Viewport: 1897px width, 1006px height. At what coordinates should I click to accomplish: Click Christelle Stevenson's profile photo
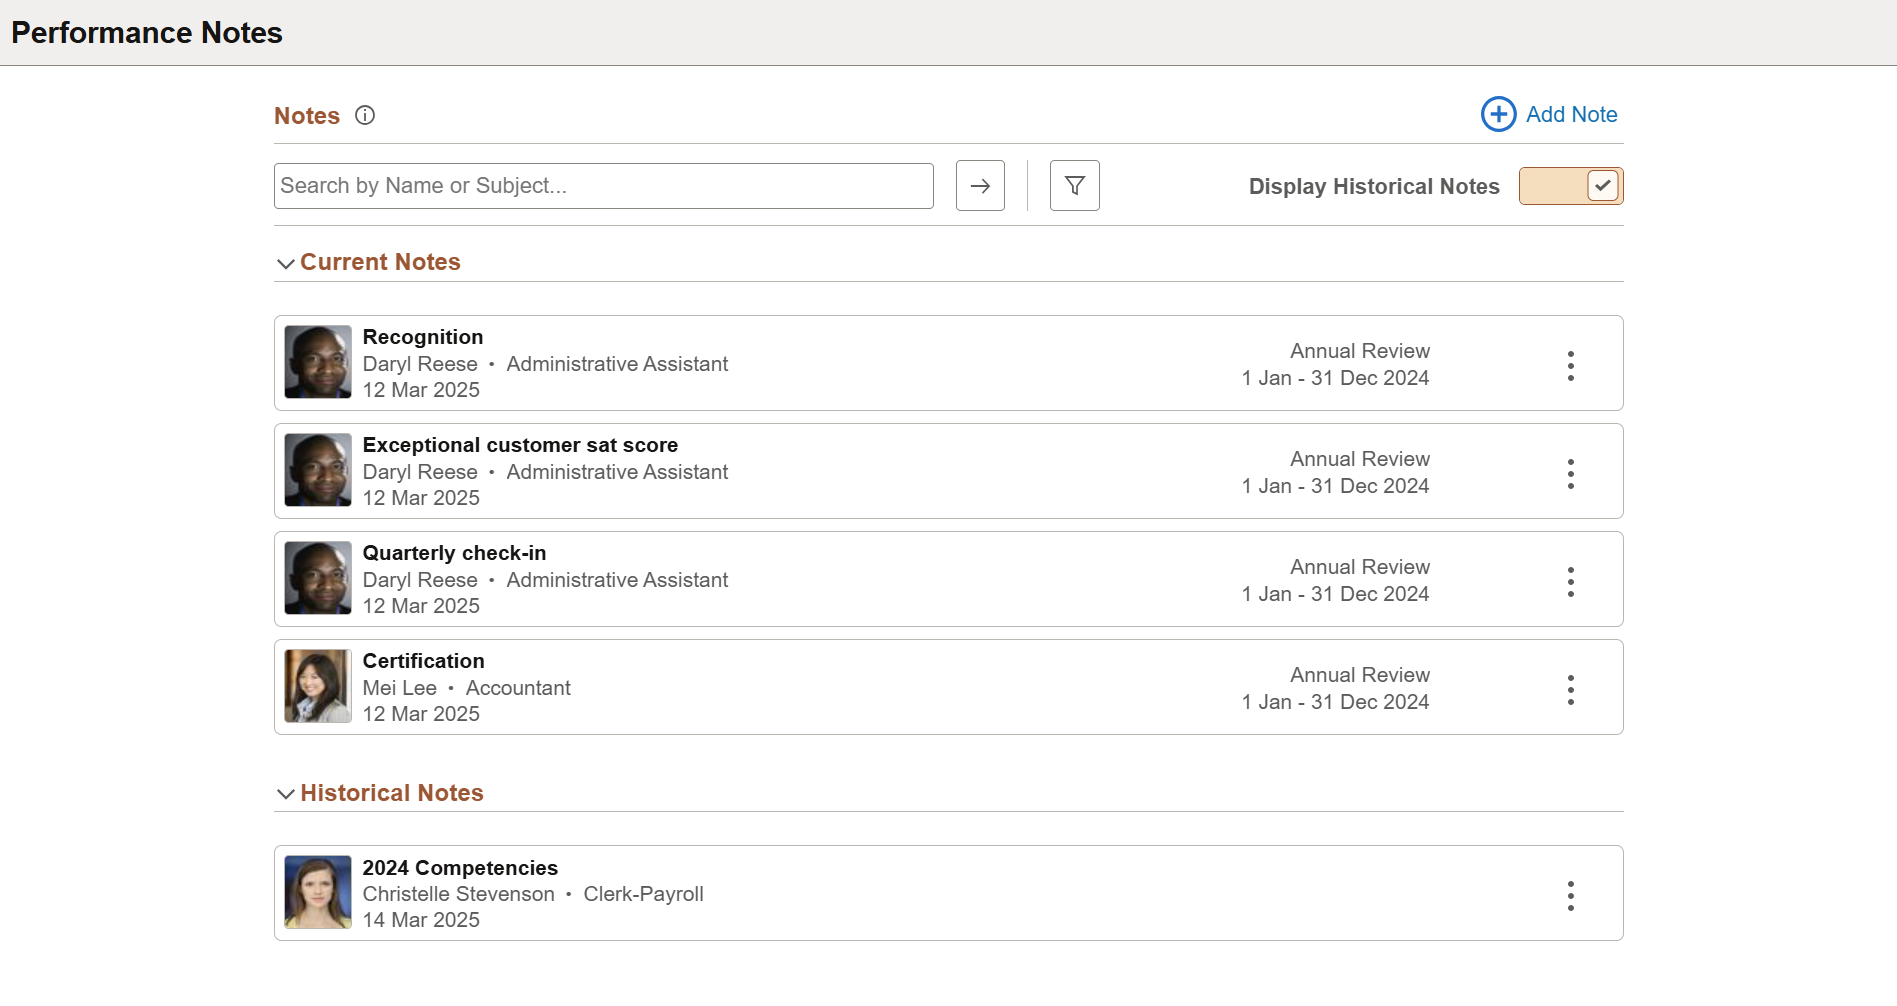pos(318,892)
